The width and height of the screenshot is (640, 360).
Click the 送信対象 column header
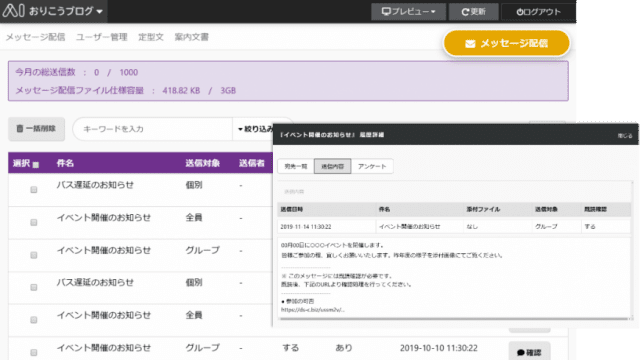pyautogui.click(x=203, y=163)
